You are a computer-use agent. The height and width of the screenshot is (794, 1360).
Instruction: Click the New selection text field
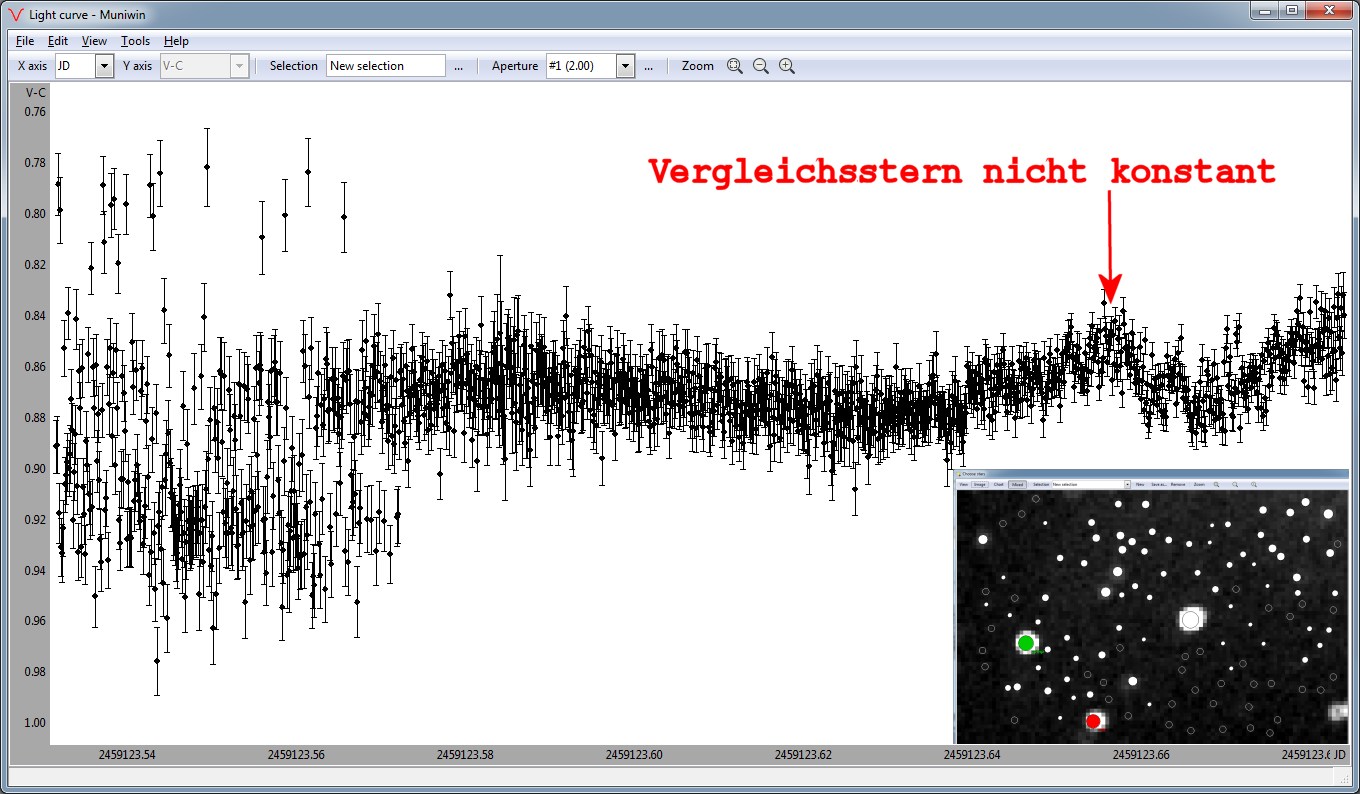click(x=385, y=66)
